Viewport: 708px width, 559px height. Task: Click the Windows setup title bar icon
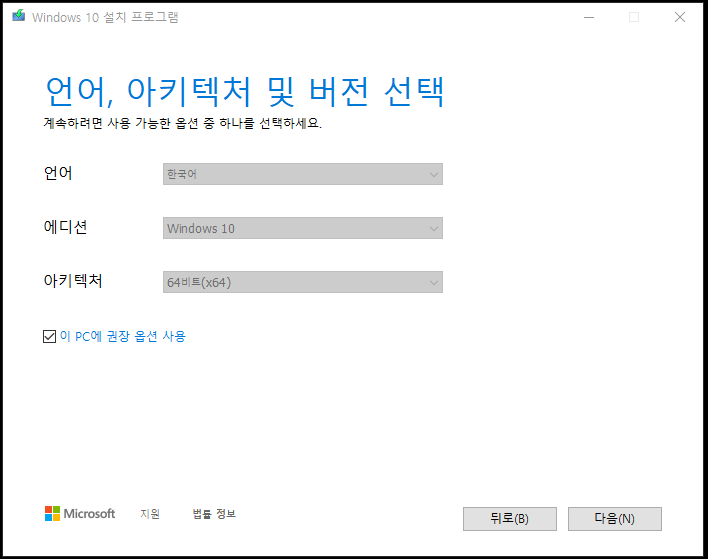pos(19,16)
